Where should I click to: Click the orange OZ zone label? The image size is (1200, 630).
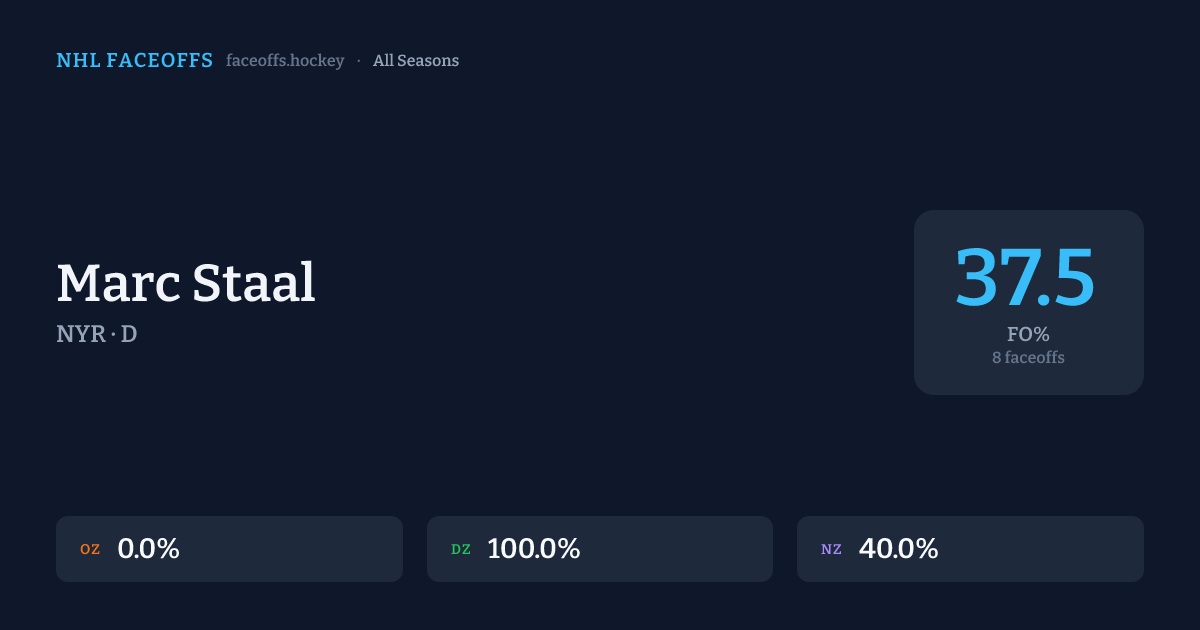coord(90,549)
